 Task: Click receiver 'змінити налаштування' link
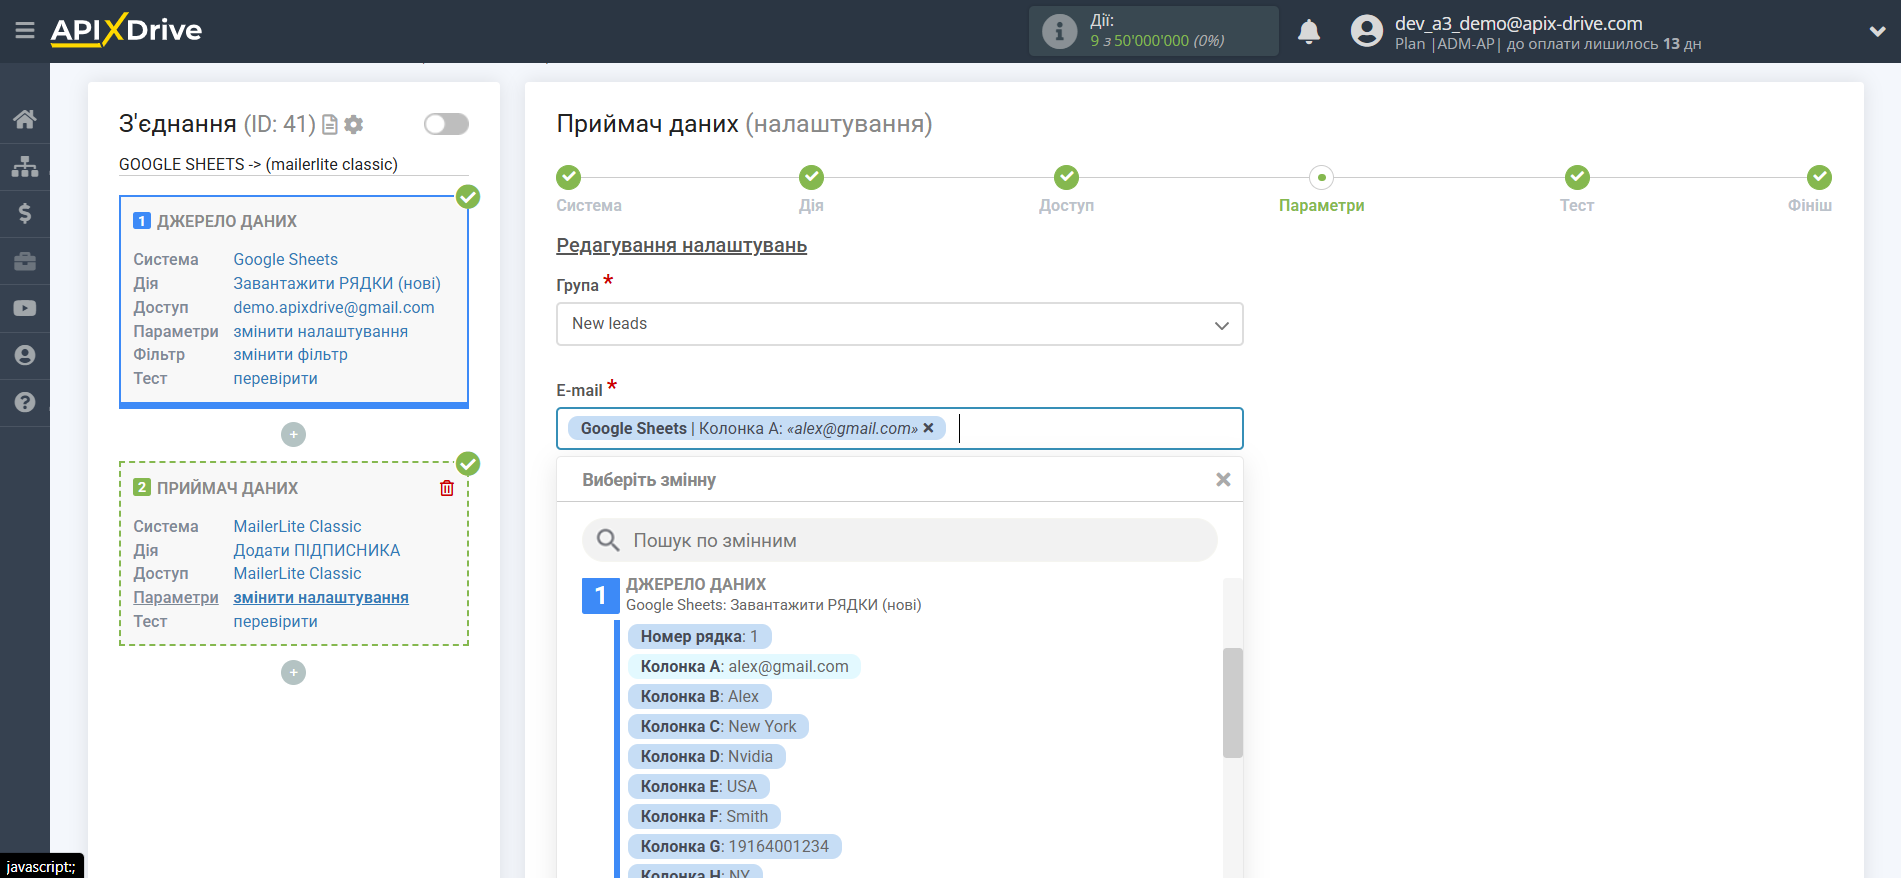(x=320, y=597)
